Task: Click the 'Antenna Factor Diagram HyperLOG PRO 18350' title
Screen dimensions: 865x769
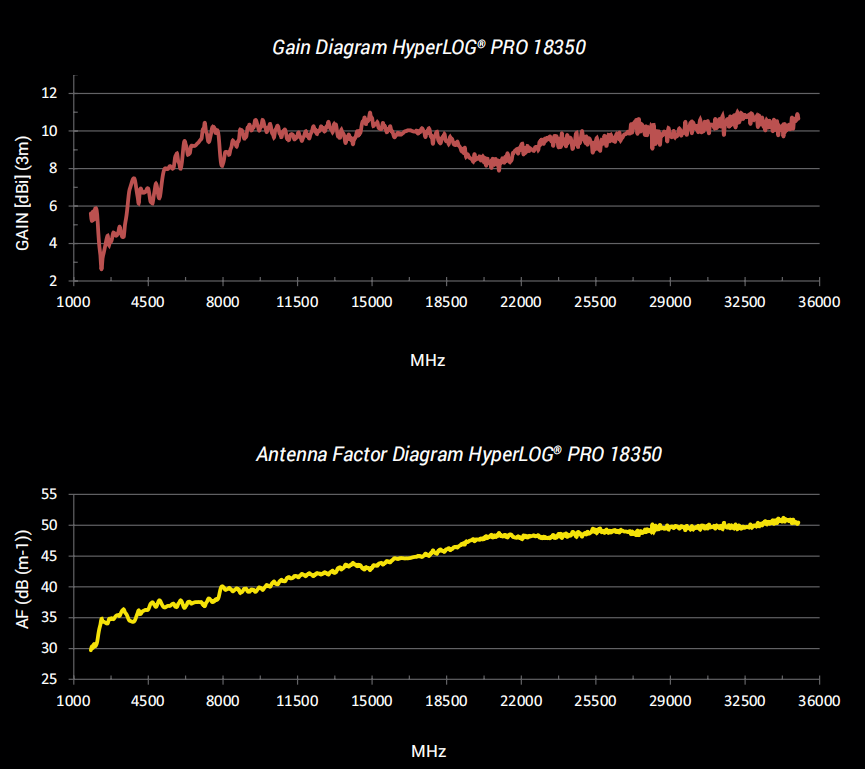Action: (459, 455)
